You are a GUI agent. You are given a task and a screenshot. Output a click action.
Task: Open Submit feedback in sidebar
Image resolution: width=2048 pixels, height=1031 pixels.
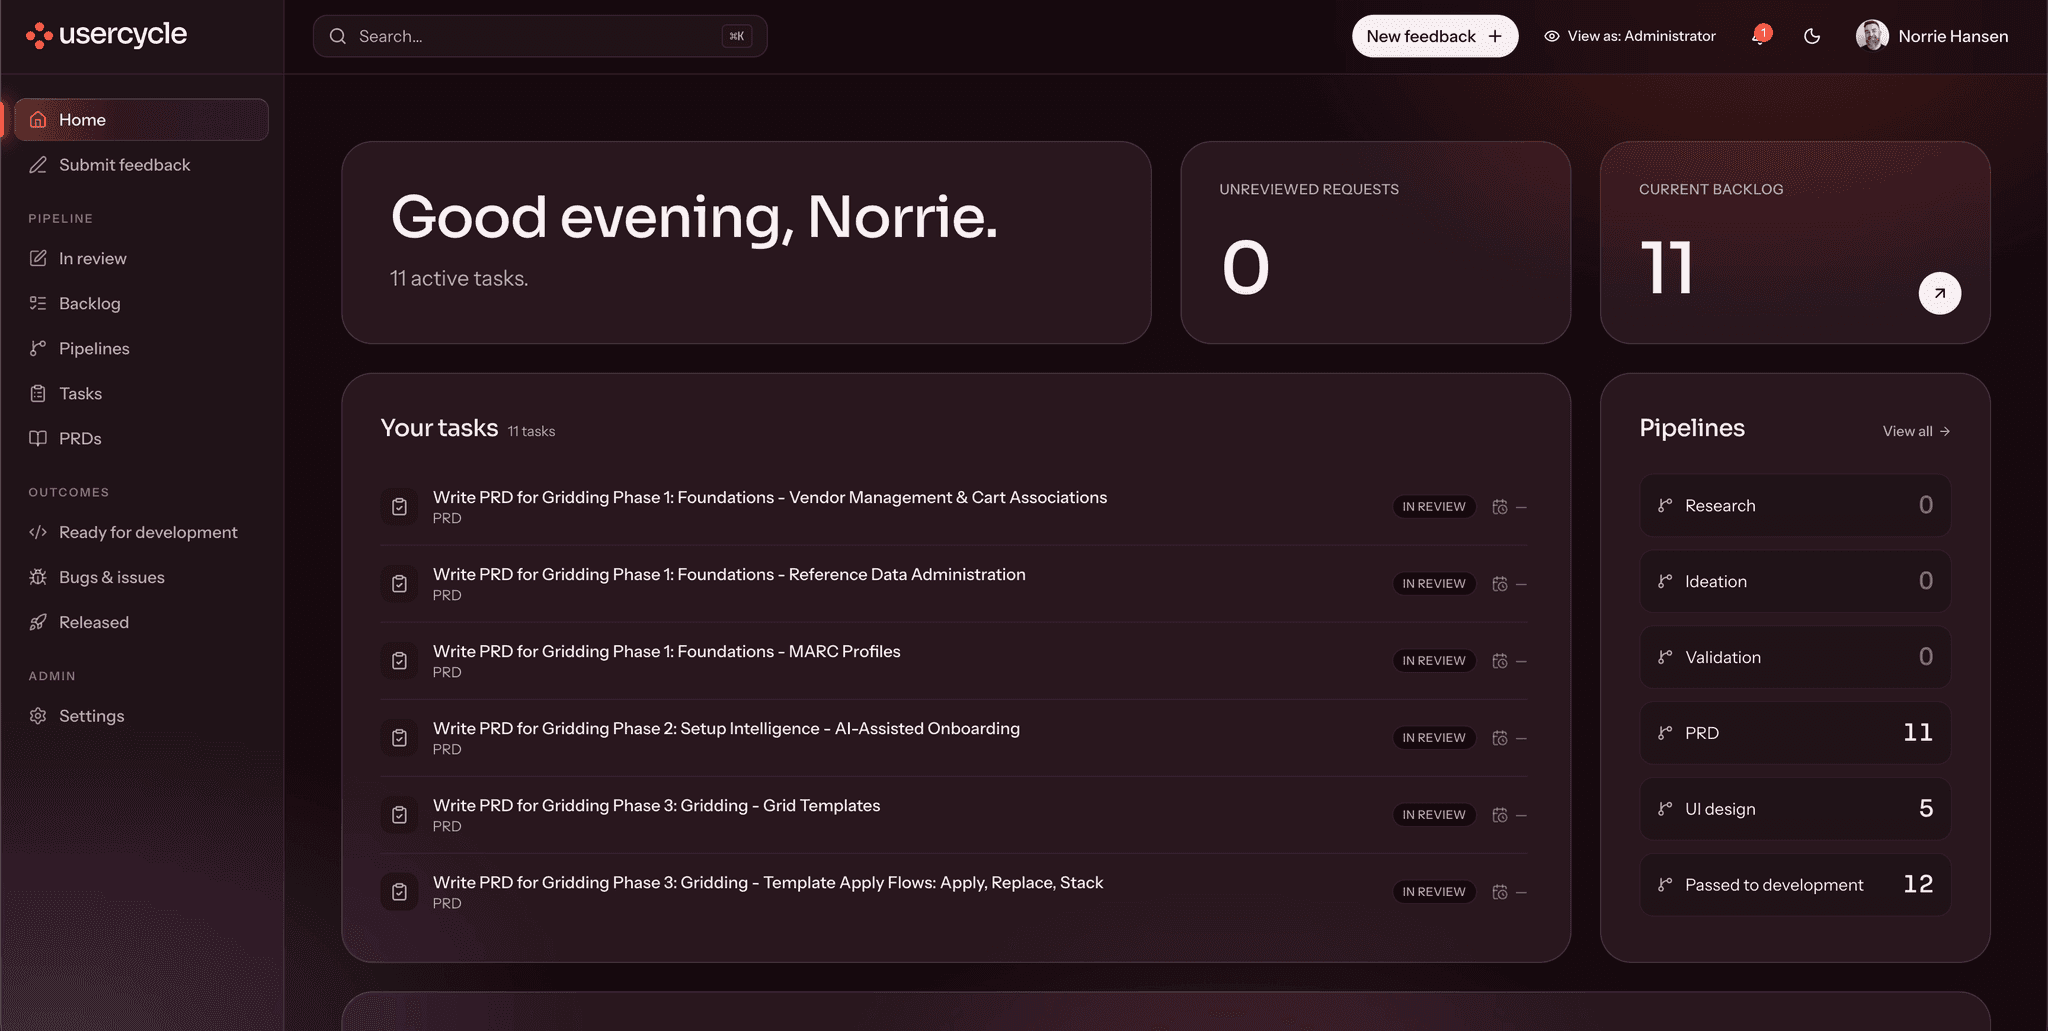[x=141, y=165]
